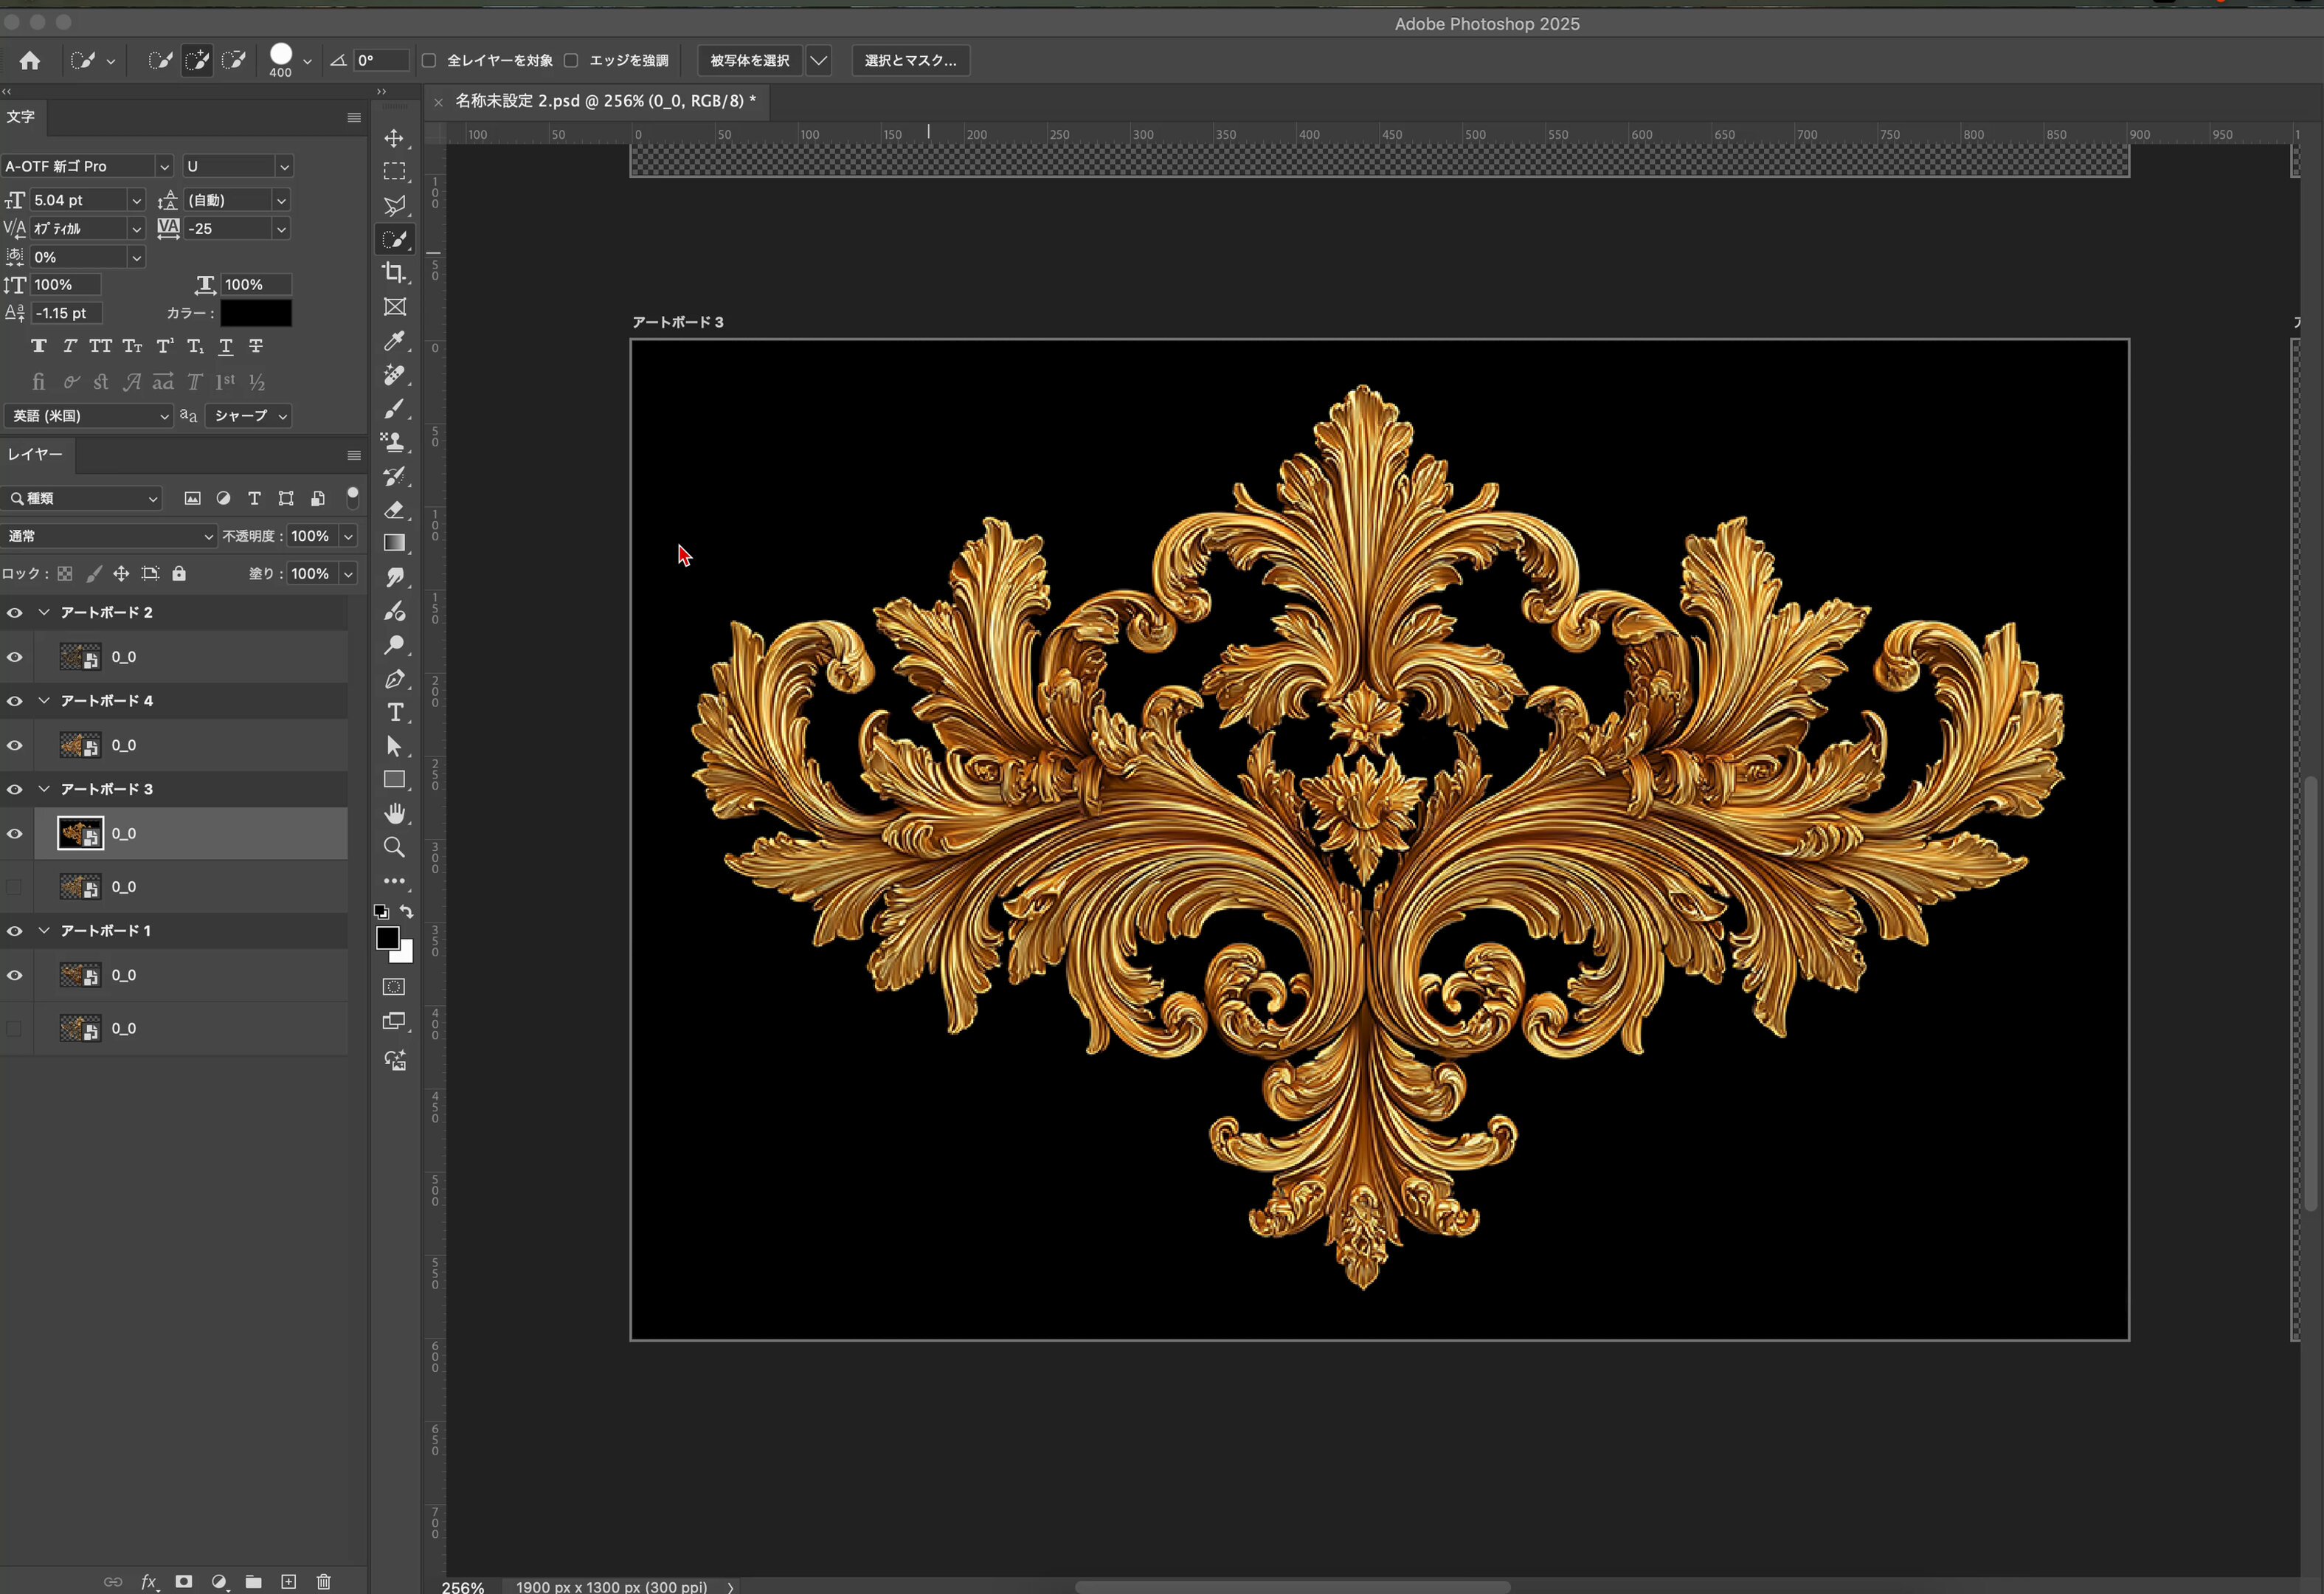Viewport: 2324px width, 1594px height.
Task: Hide アートボード 1 artboard visibility
Action: (14, 930)
